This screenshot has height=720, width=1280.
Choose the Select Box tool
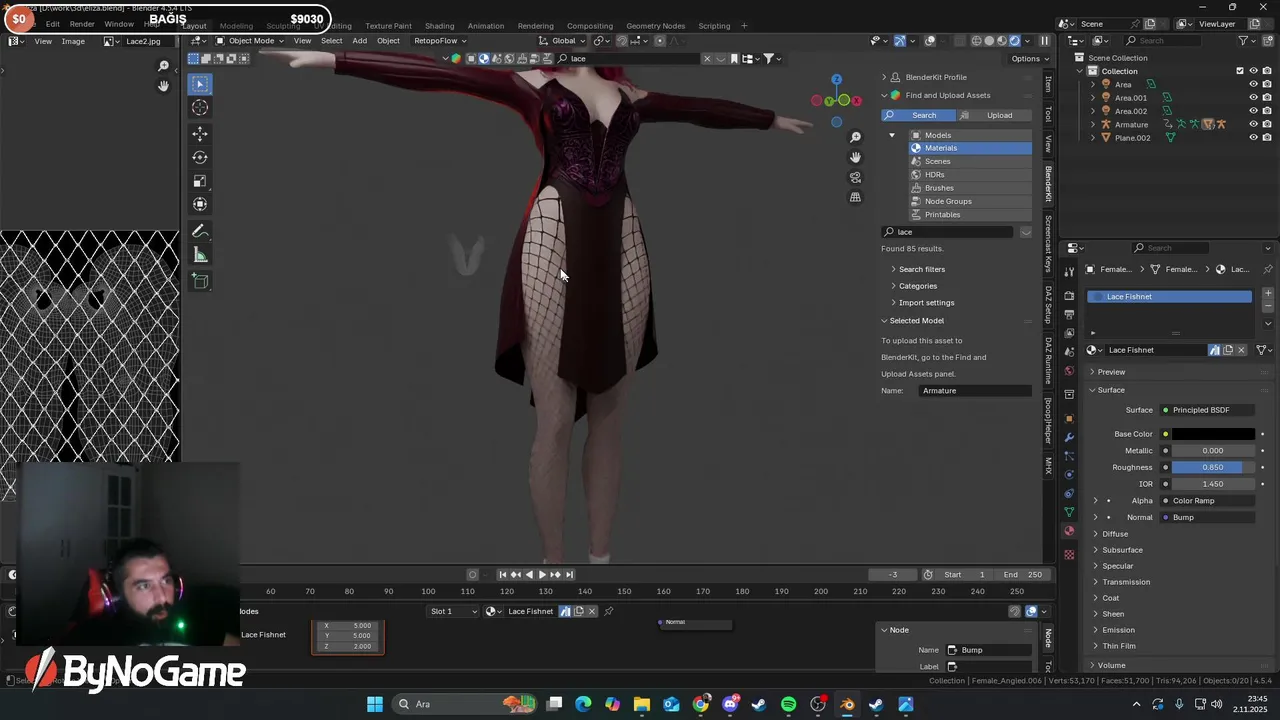[200, 84]
